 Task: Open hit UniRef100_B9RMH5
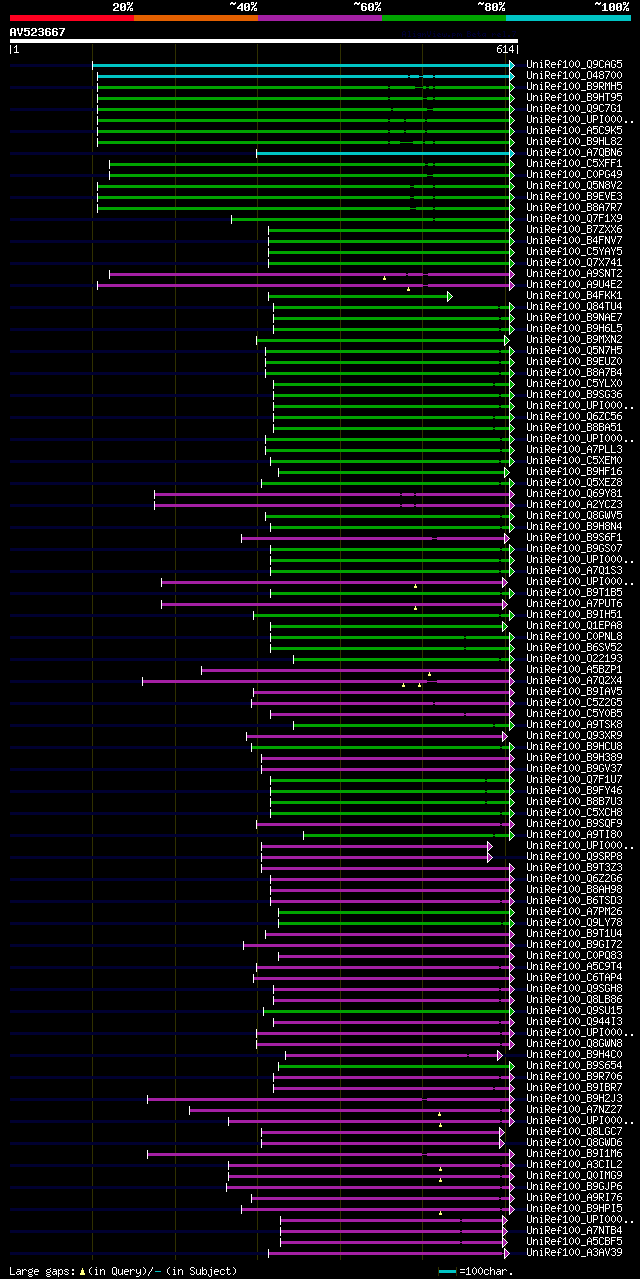click(x=573, y=86)
